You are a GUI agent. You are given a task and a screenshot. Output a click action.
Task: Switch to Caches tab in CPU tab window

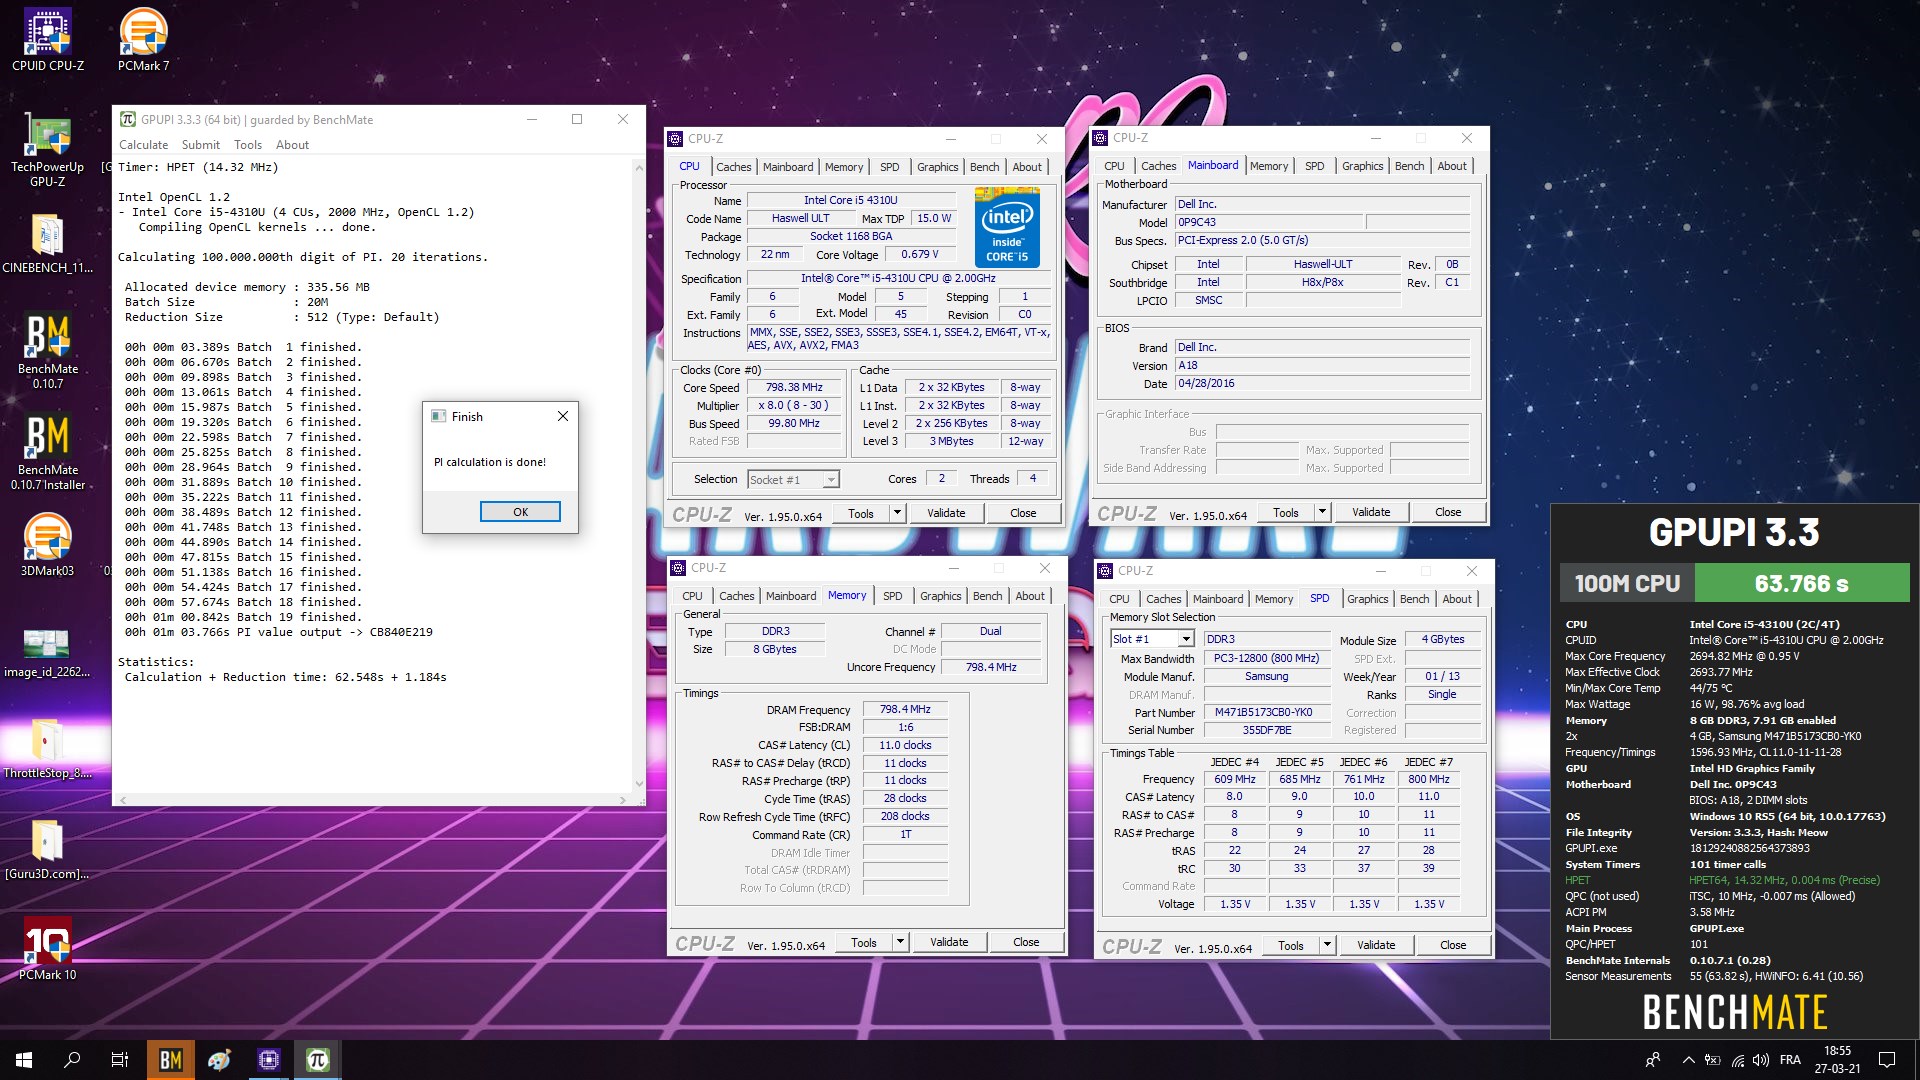(x=733, y=167)
